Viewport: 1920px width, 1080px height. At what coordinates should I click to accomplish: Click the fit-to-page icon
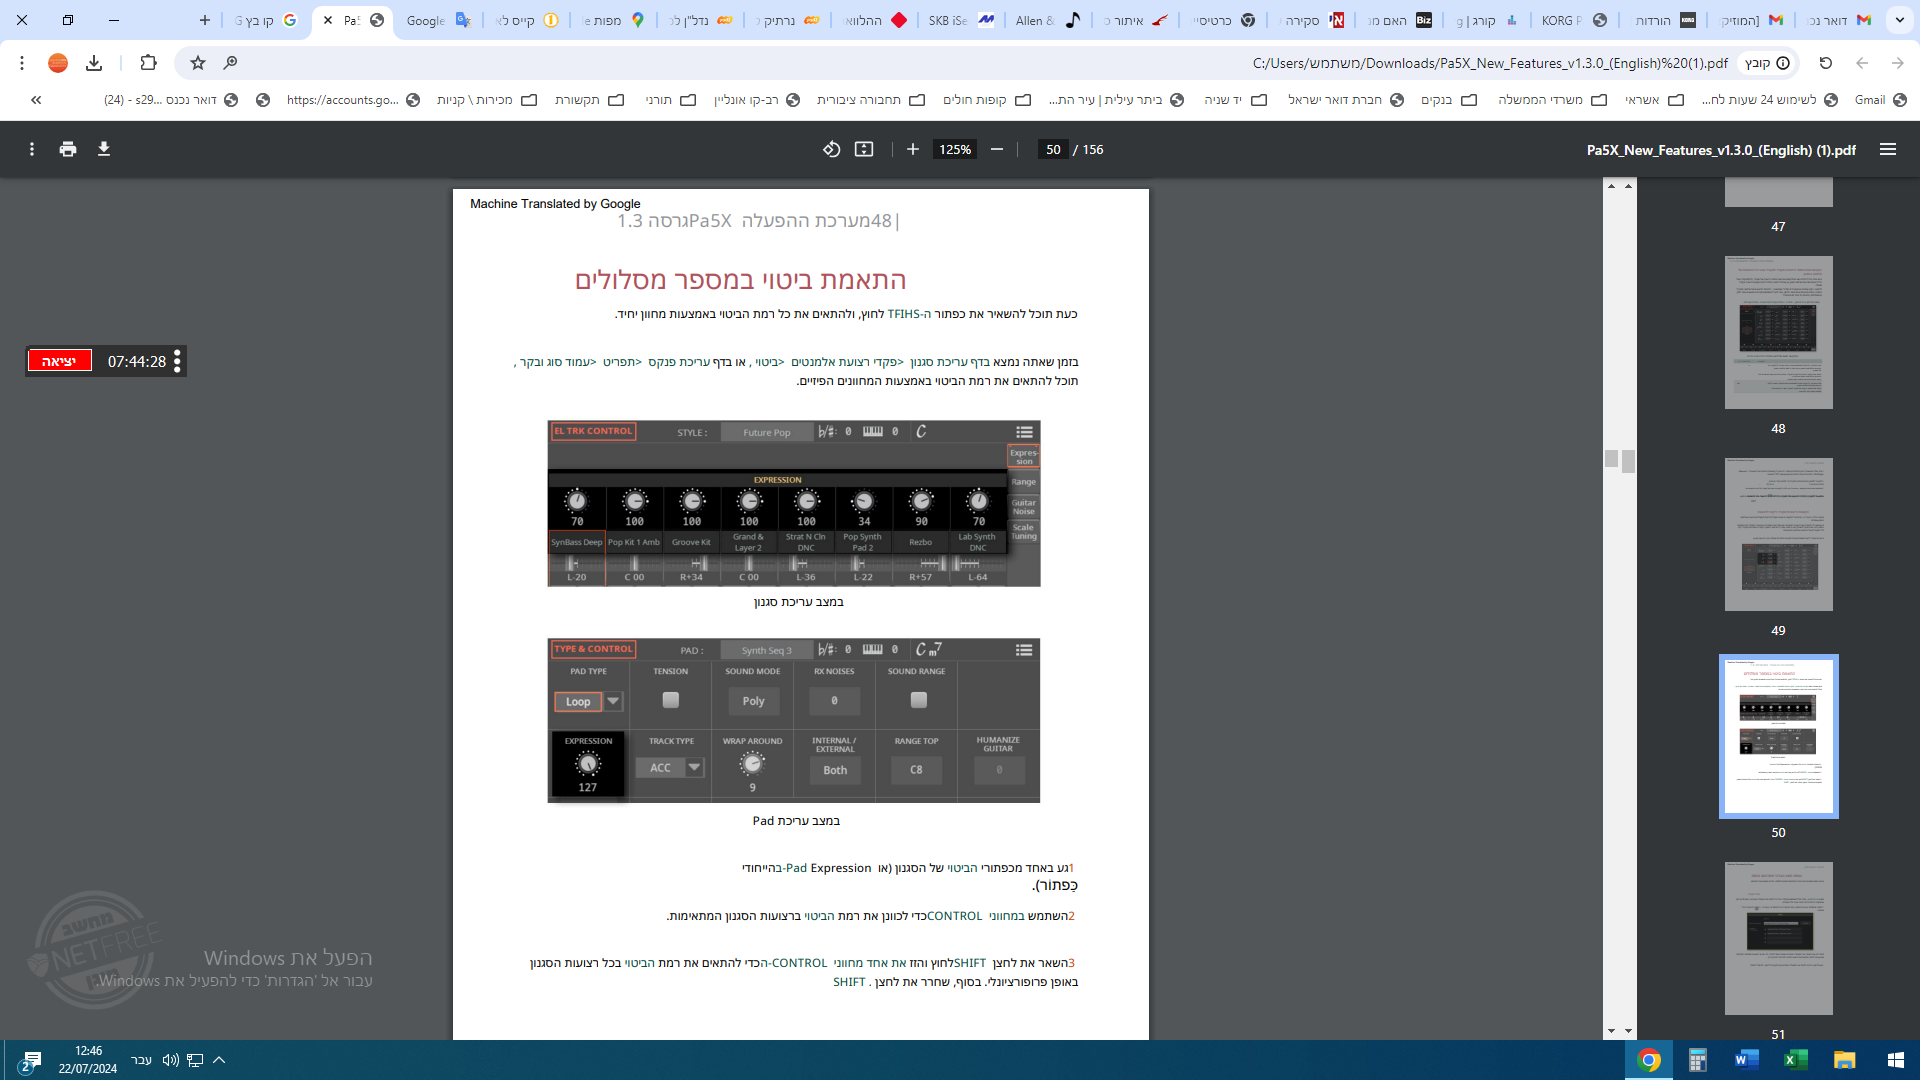coord(864,149)
